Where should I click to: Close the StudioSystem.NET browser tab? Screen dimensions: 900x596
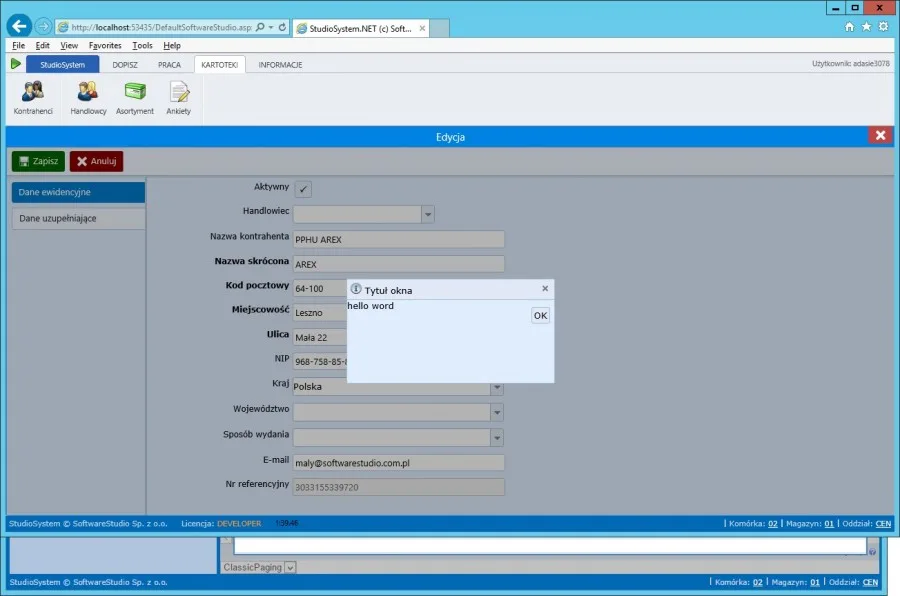coord(422,28)
